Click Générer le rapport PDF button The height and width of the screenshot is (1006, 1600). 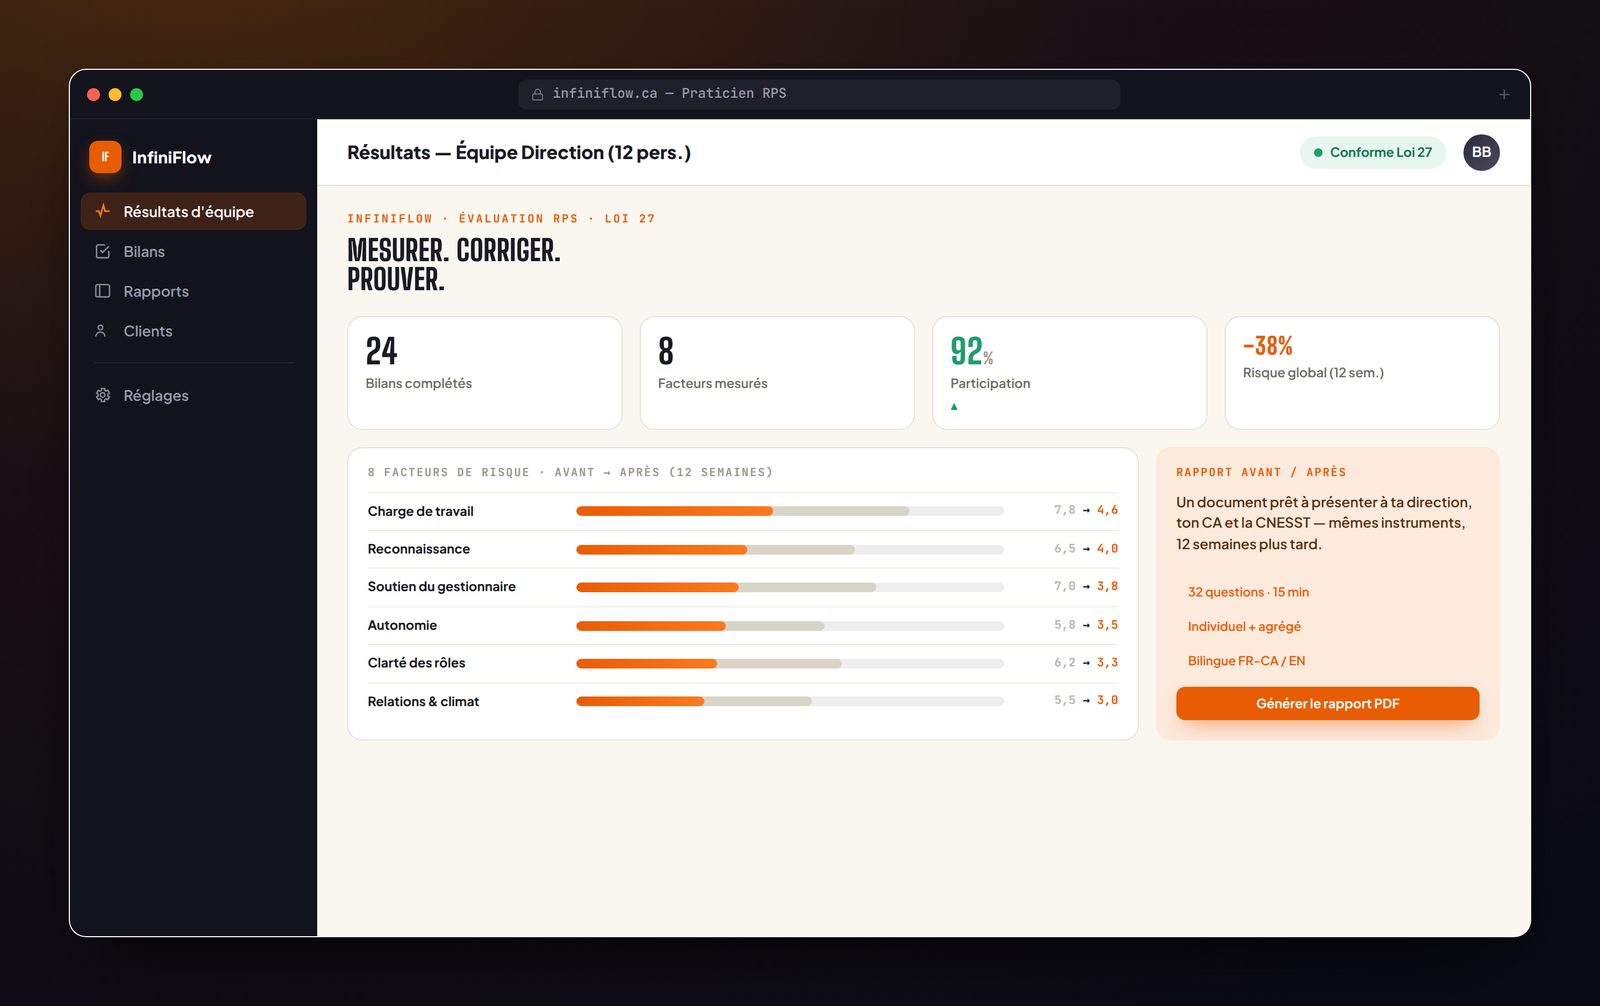coord(1327,703)
